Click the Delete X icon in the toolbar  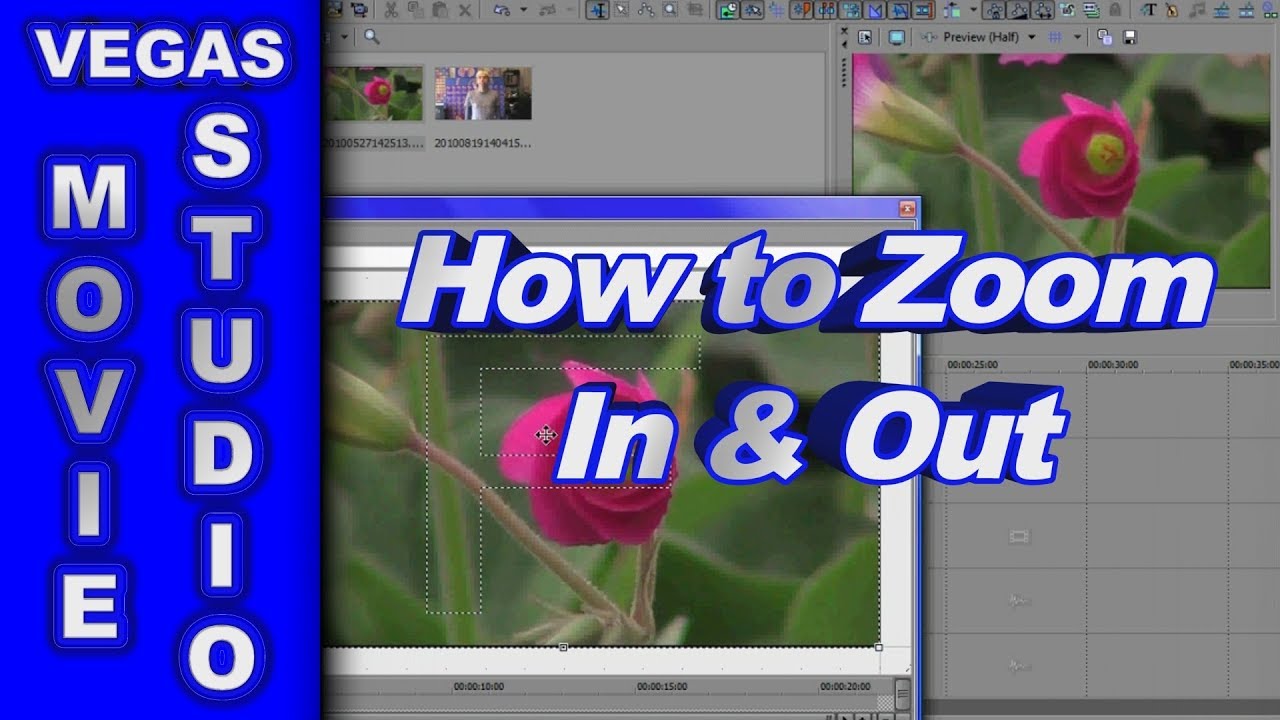(465, 10)
